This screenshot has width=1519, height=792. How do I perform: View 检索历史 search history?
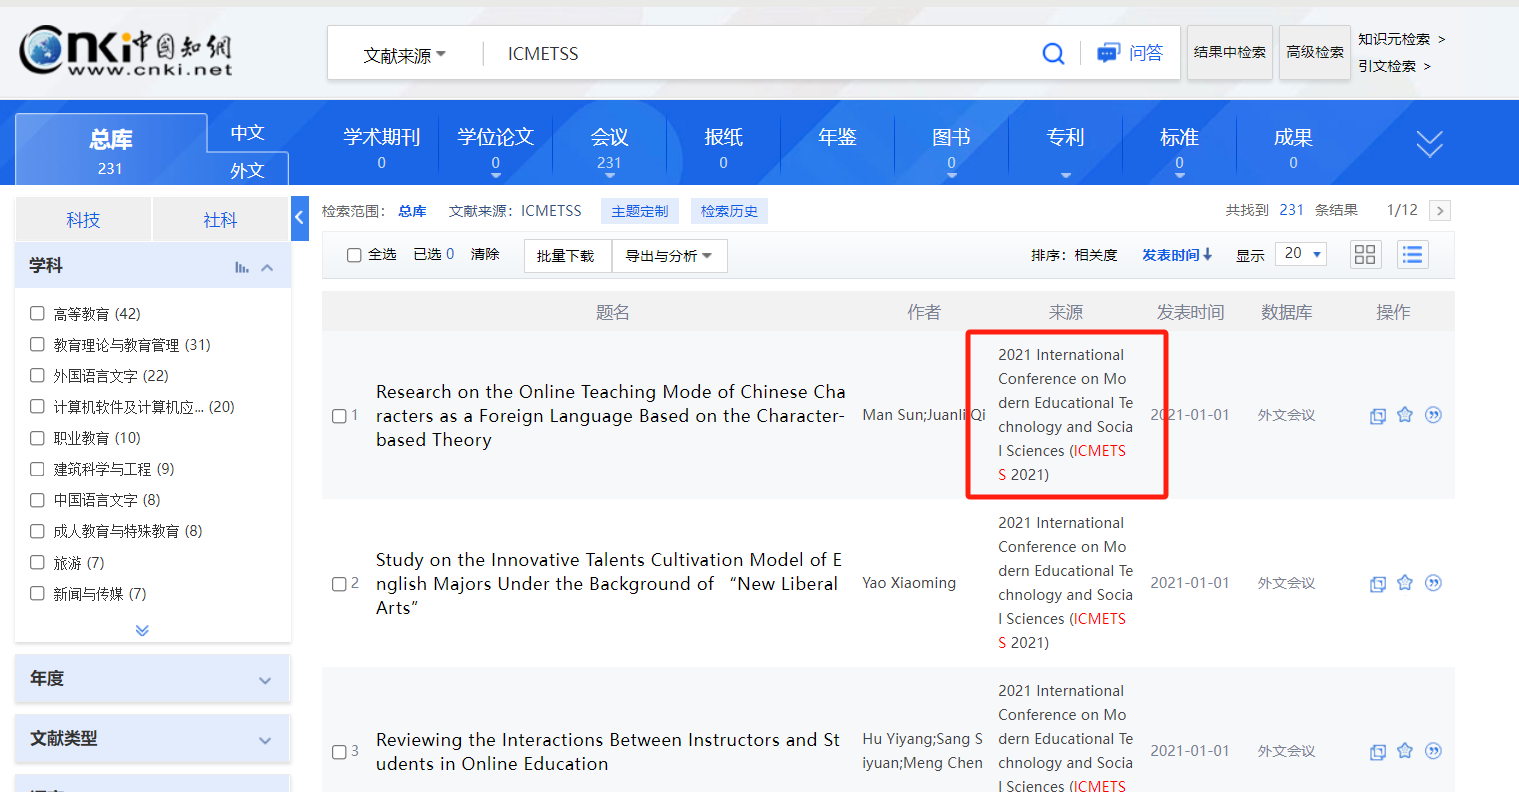tap(729, 211)
